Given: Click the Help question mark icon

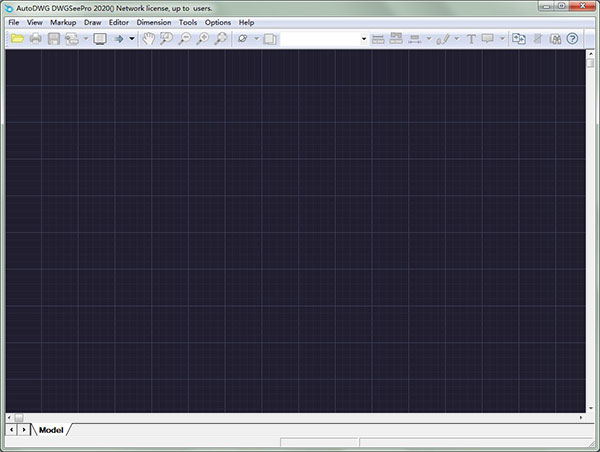Looking at the screenshot, I should coord(572,39).
